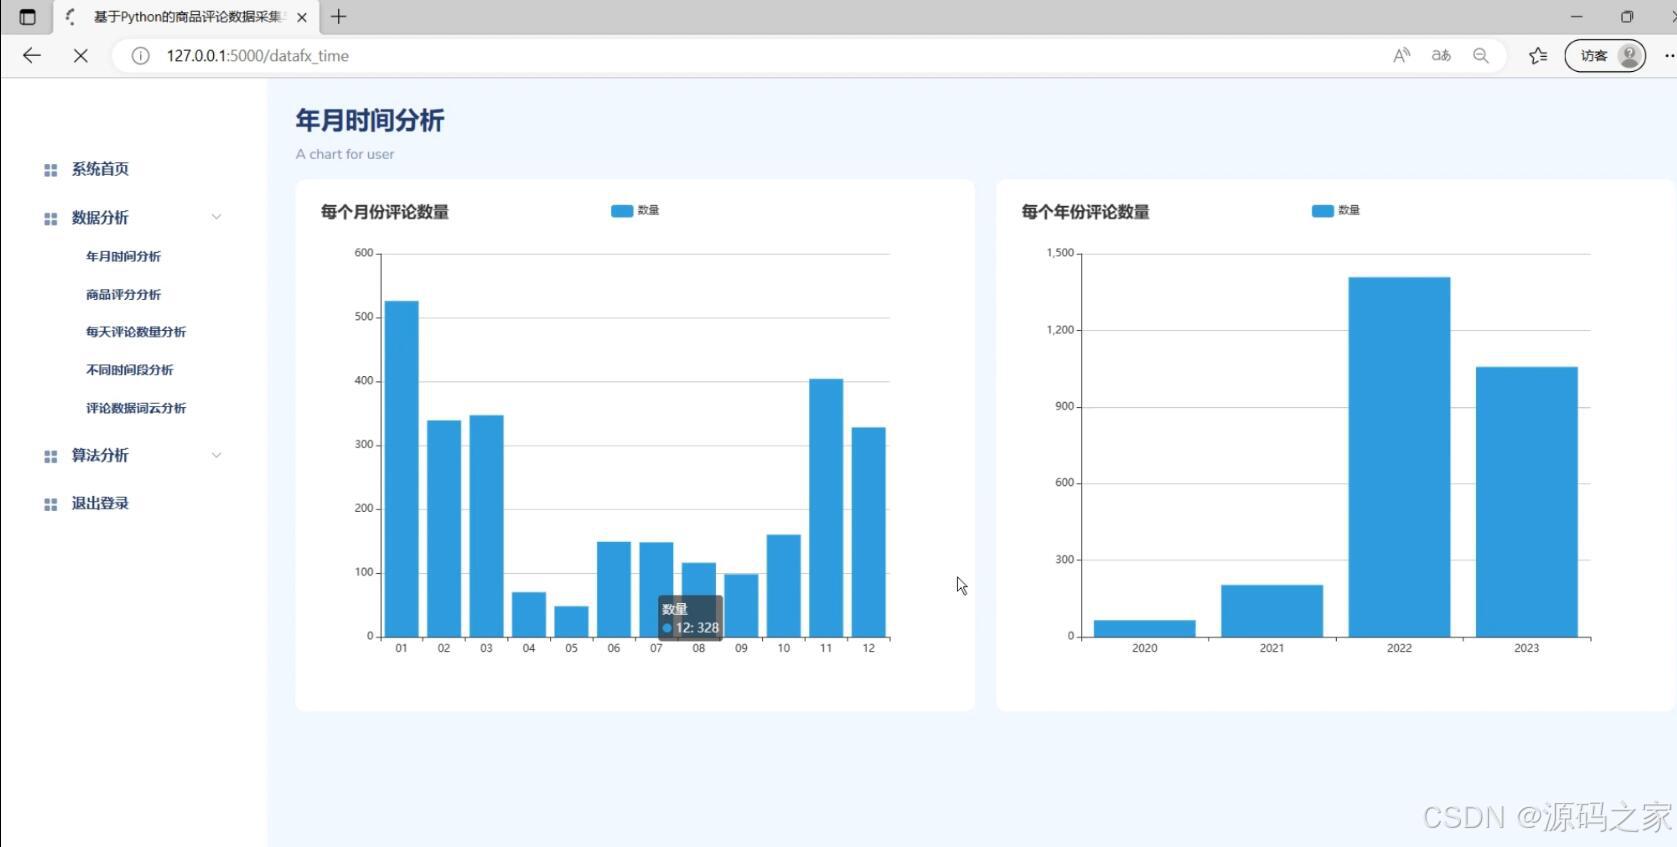
Task: Click the month 06 bar
Action: [x=614, y=589]
